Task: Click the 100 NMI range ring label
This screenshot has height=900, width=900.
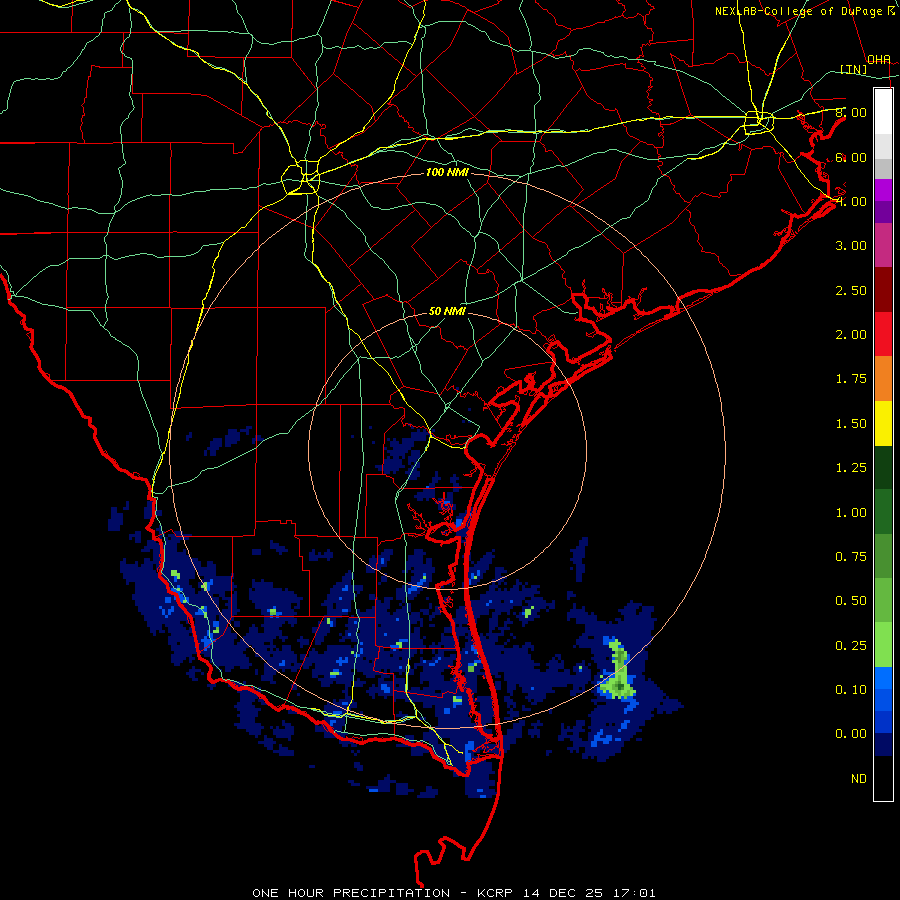Action: 447,172
